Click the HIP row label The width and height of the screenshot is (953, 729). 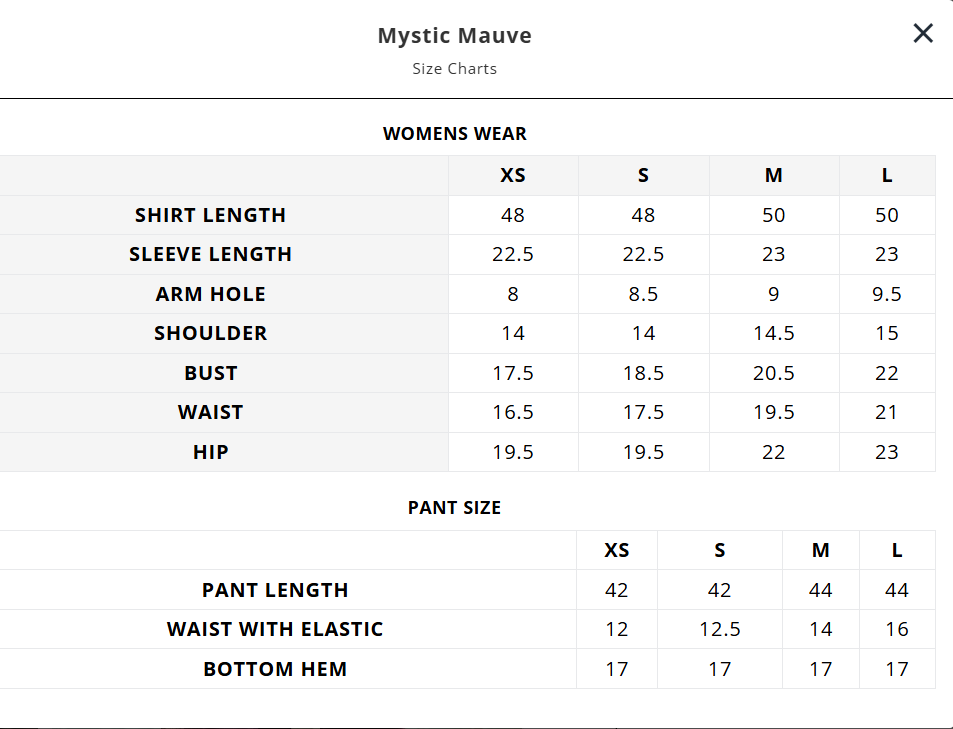[210, 452]
